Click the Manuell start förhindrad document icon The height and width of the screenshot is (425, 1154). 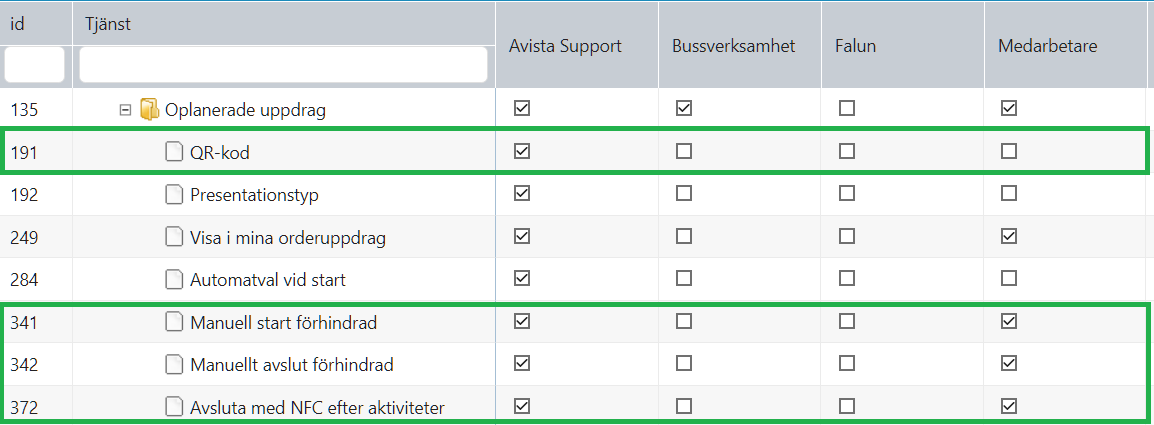173,322
